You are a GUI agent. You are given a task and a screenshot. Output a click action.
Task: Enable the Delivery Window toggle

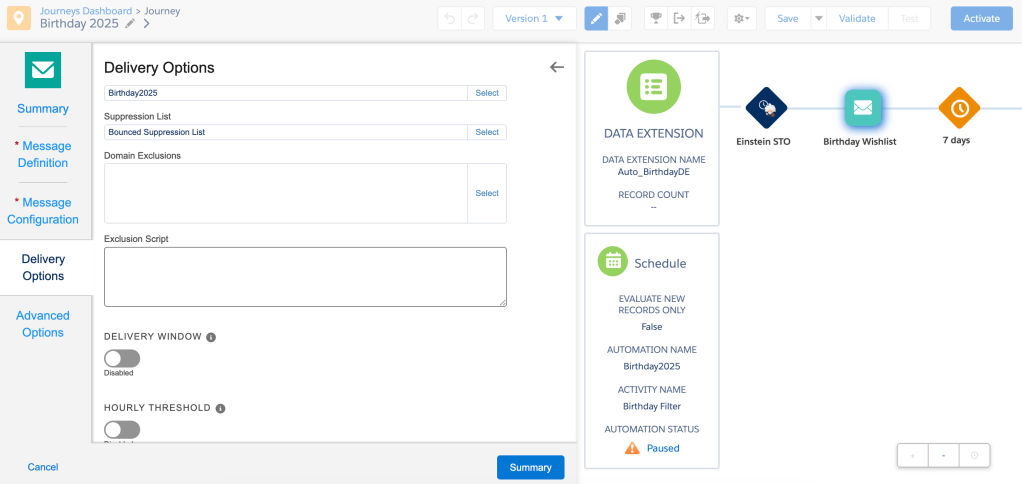click(122, 358)
